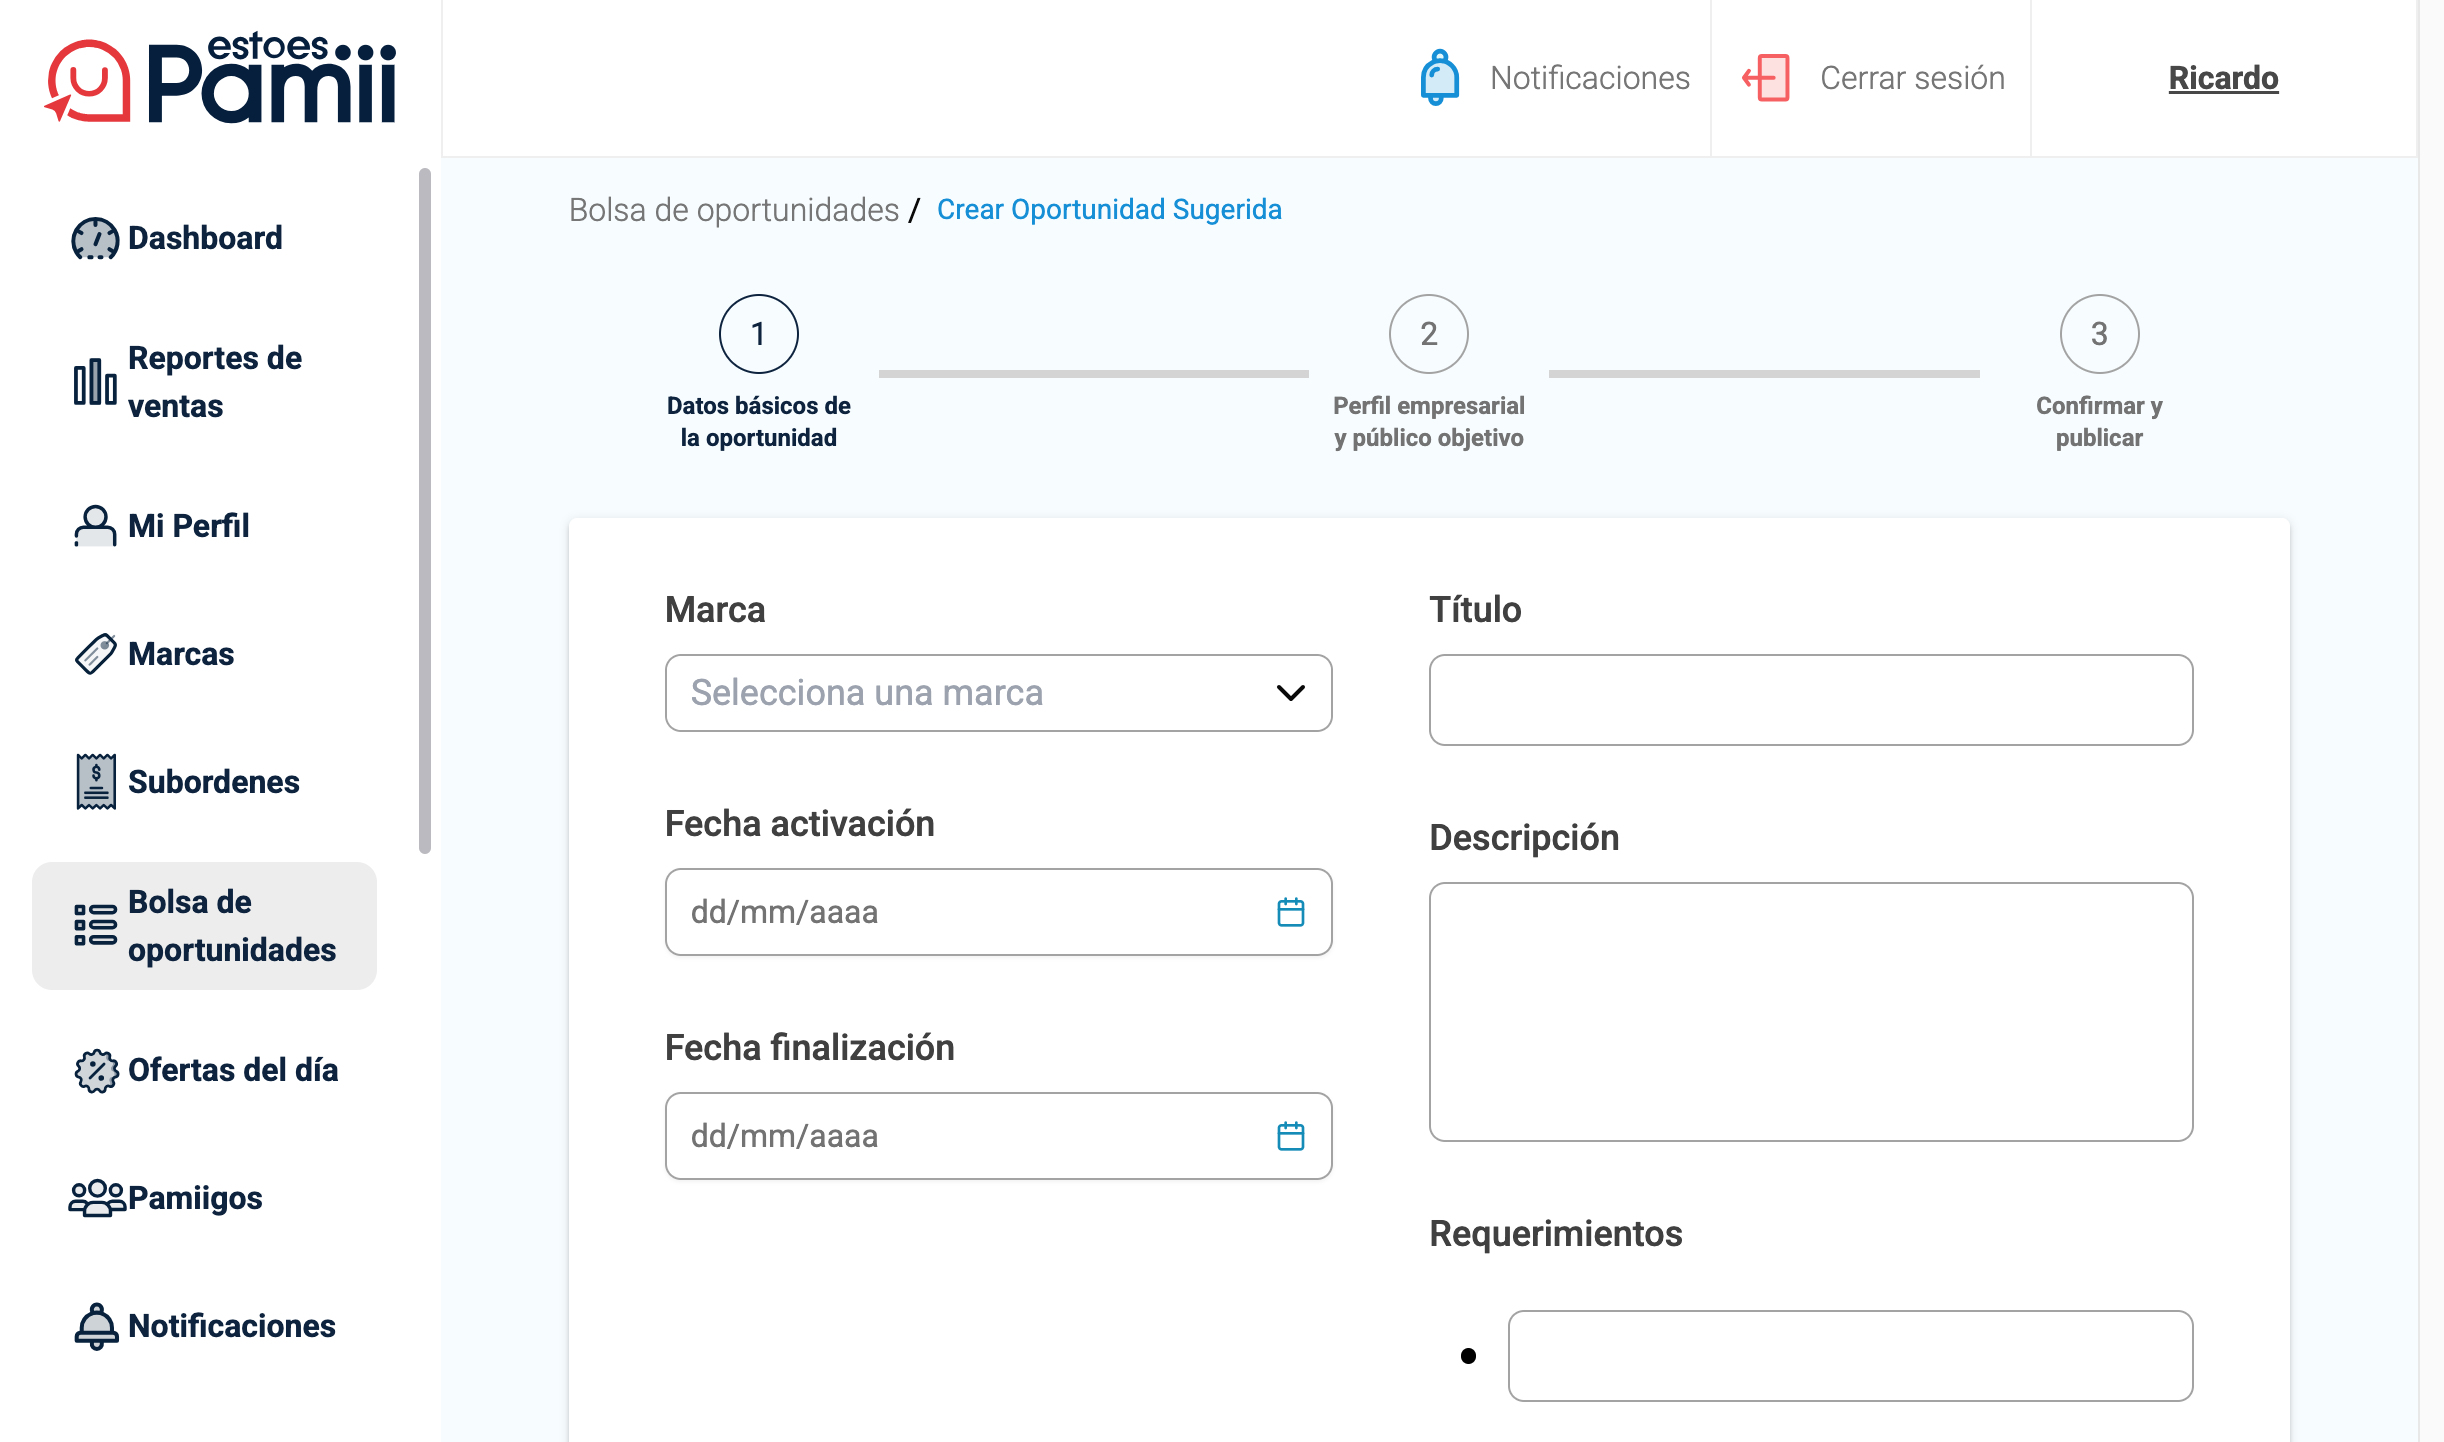This screenshot has height=1442, width=2444.
Task: Select the Mi Perfil icon
Action: click(93, 525)
